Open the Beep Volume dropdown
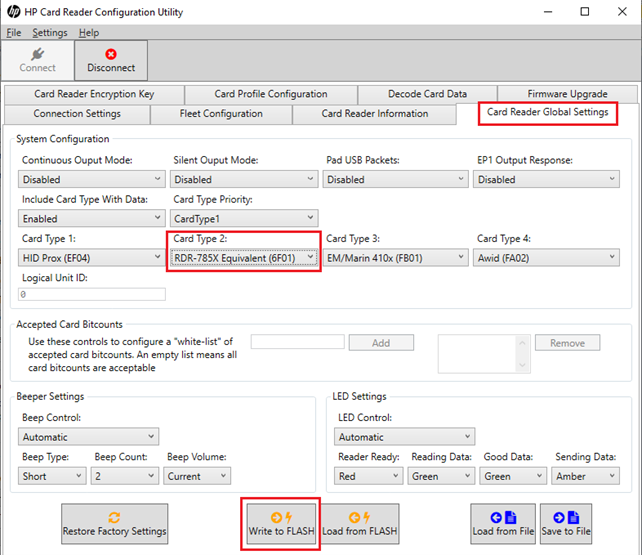 pyautogui.click(x=197, y=476)
